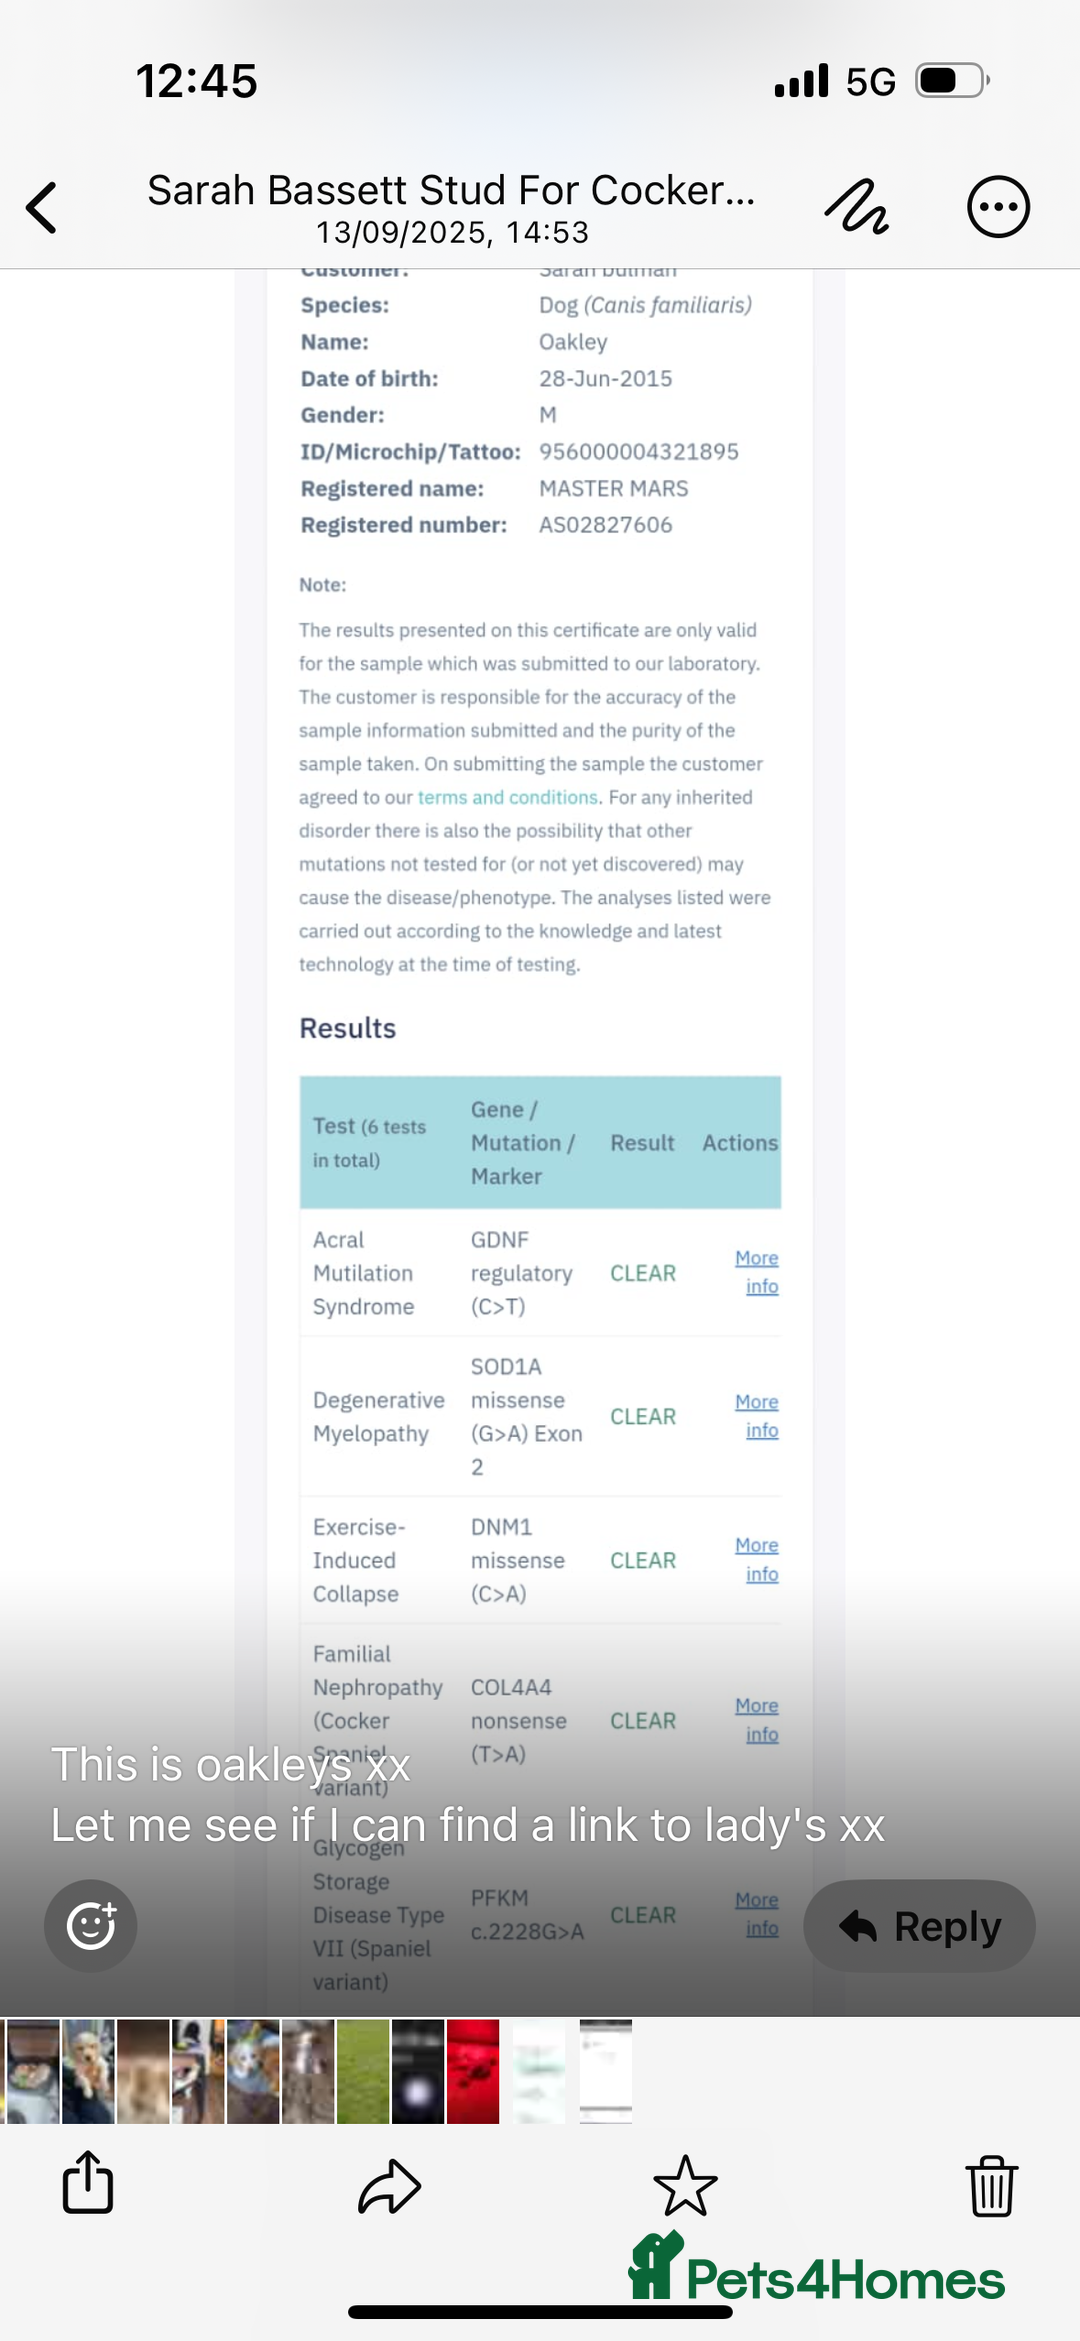Open More info for Familial Nephropathy
The image size is (1080, 2341).
pyautogui.click(x=758, y=1720)
